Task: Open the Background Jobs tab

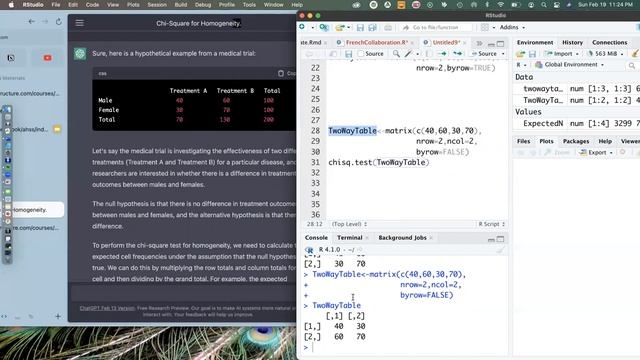Action: pos(402,238)
